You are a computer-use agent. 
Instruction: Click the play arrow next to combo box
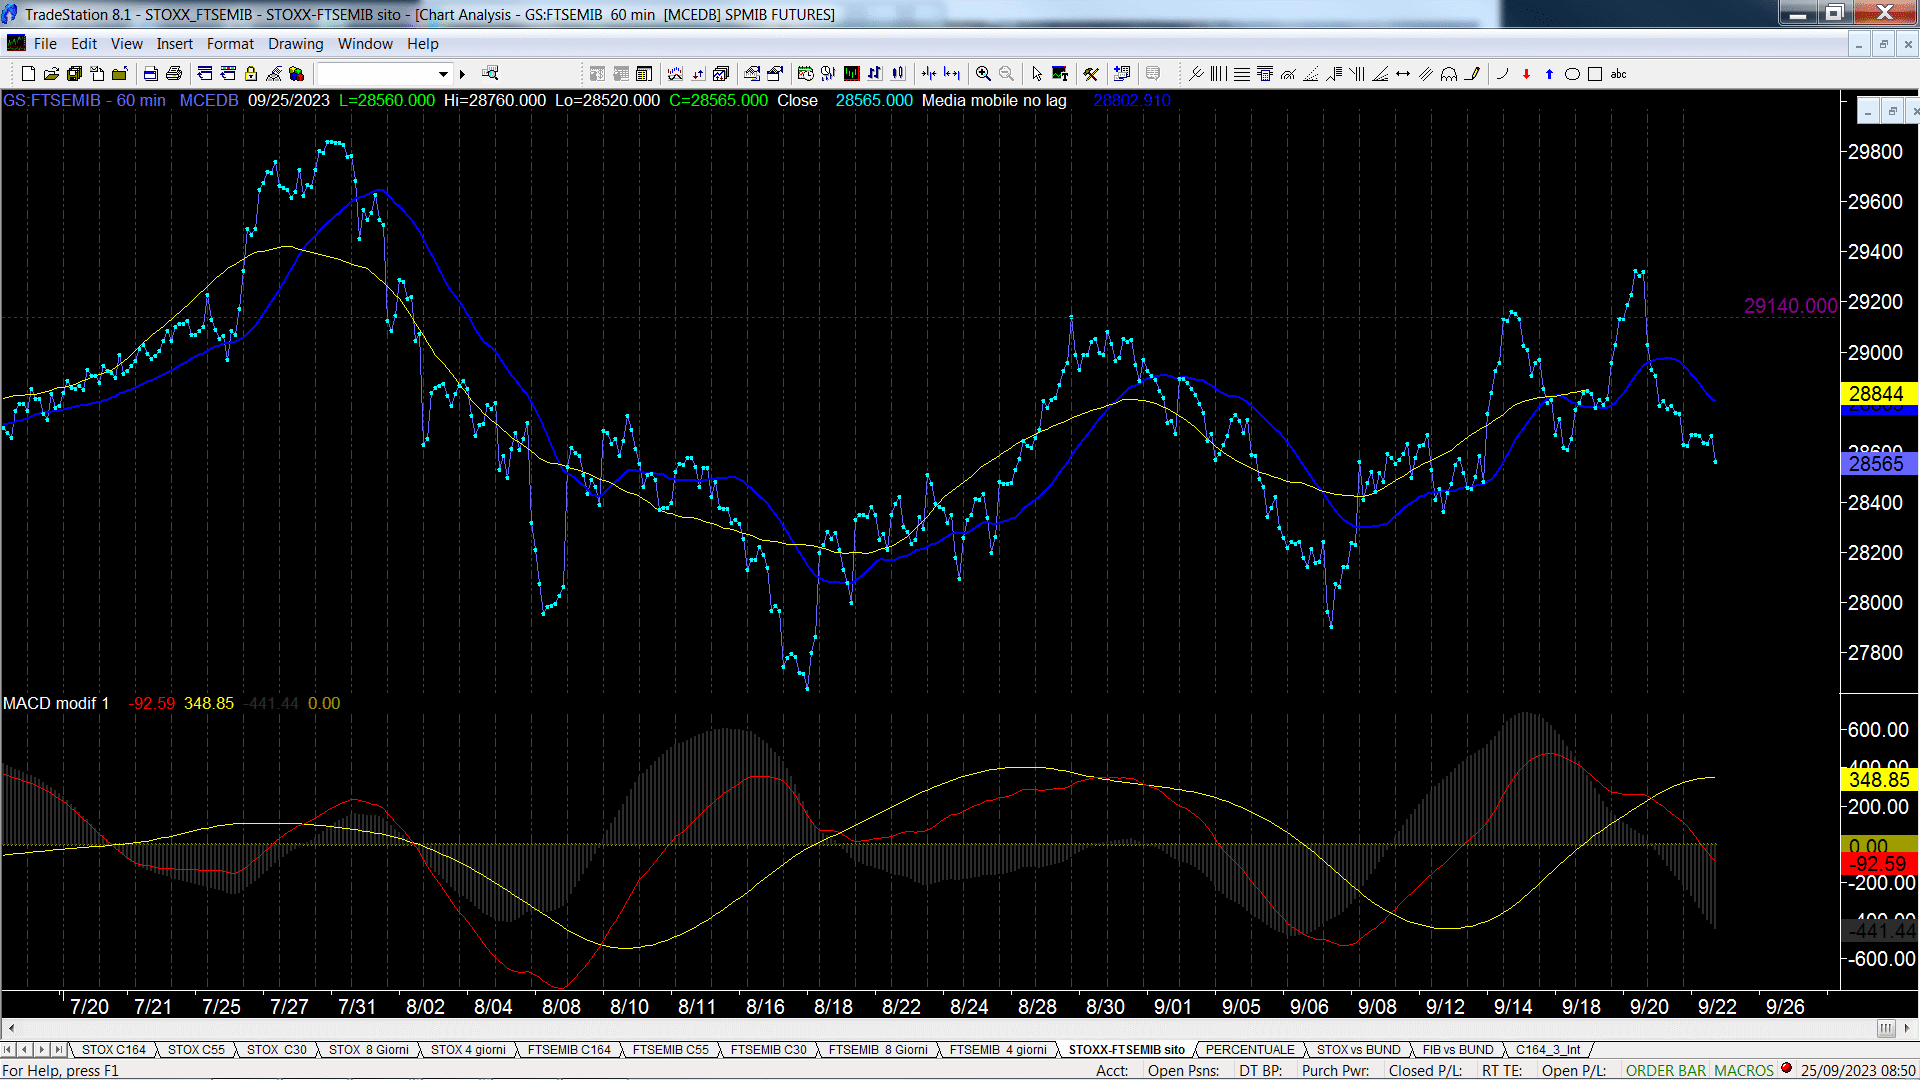click(x=463, y=74)
